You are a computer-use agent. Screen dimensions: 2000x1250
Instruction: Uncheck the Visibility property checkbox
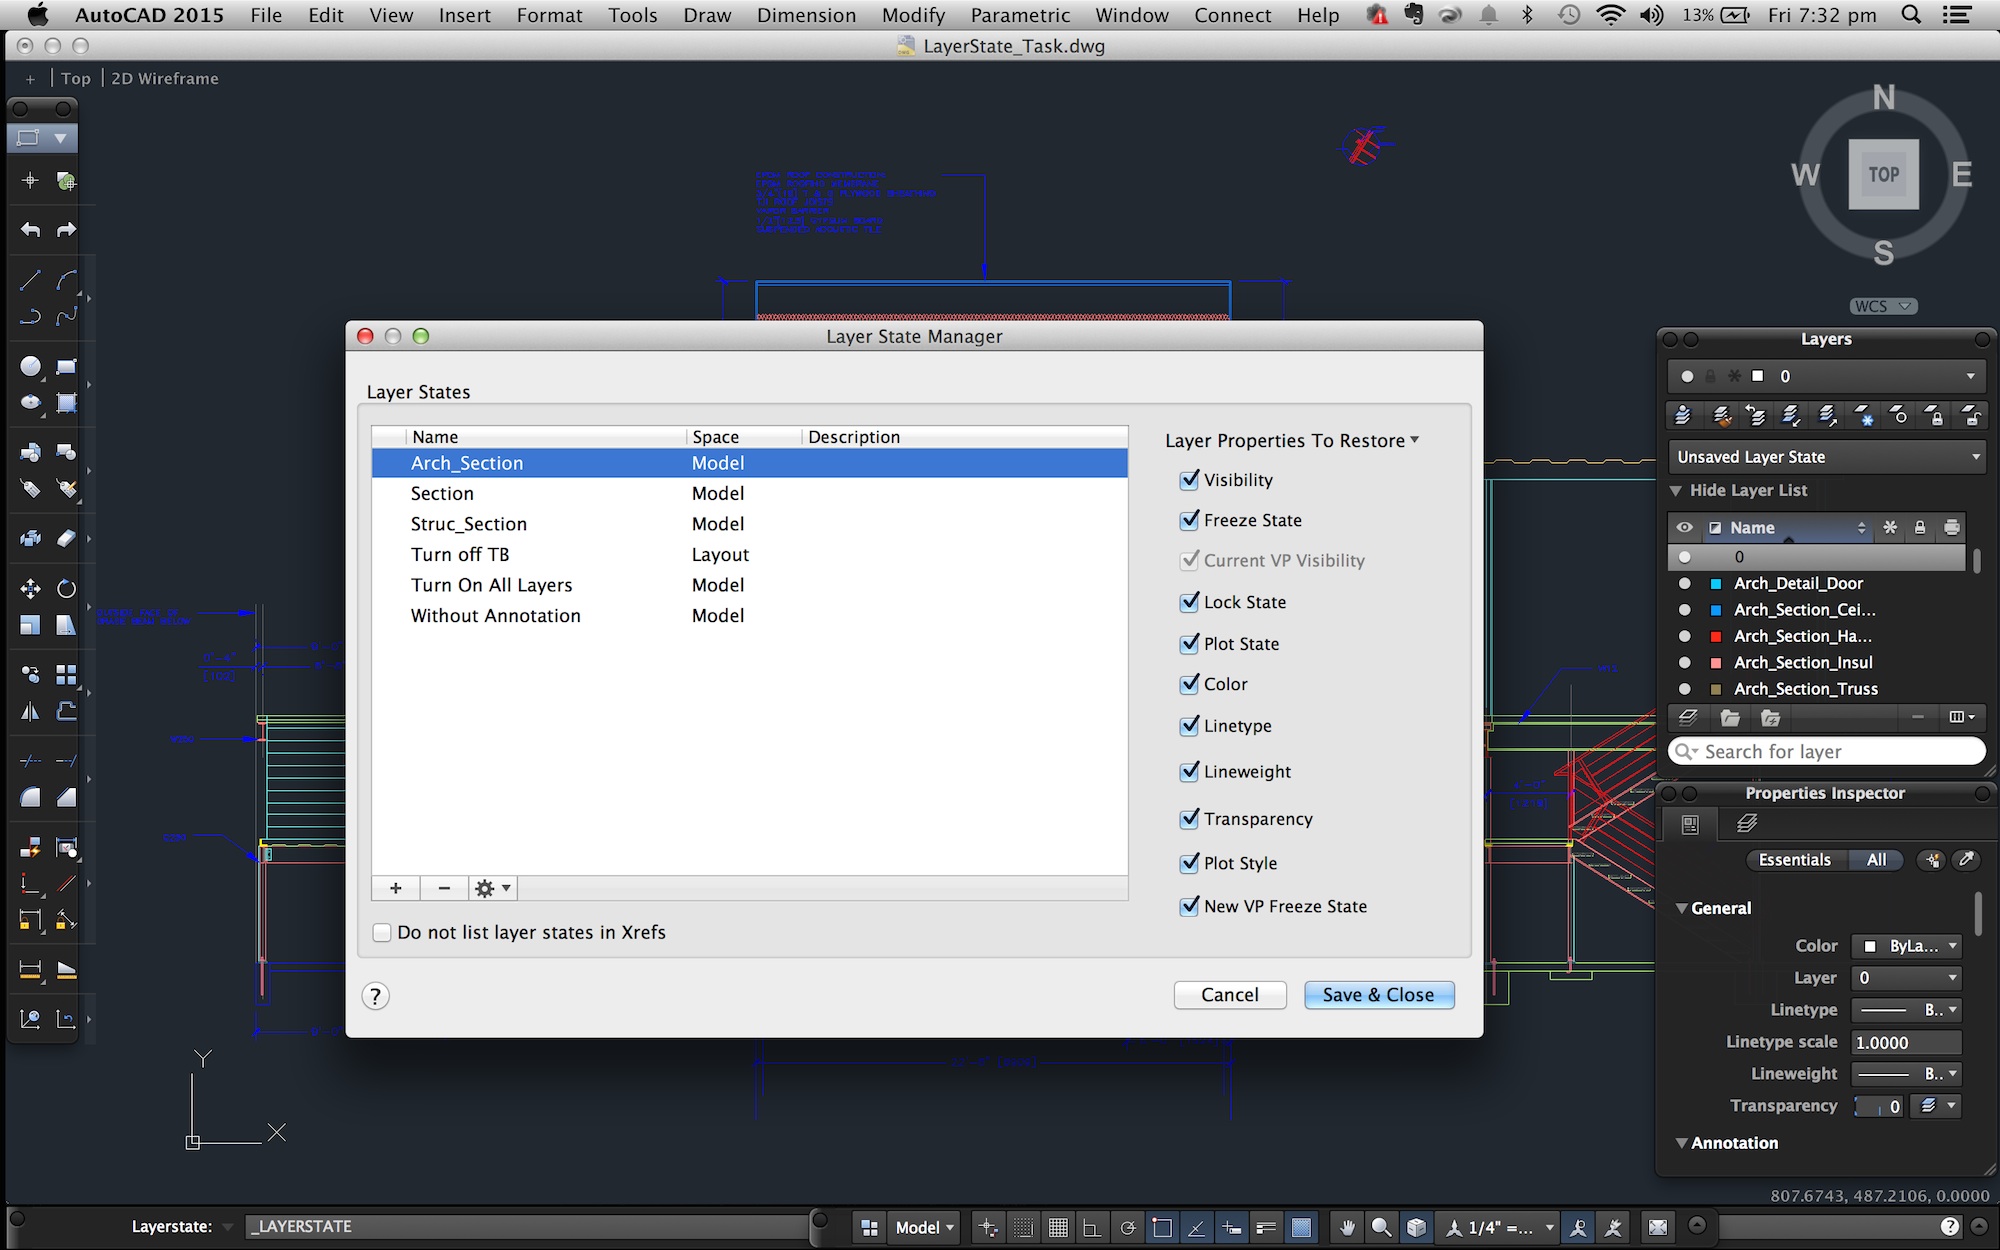[1189, 480]
